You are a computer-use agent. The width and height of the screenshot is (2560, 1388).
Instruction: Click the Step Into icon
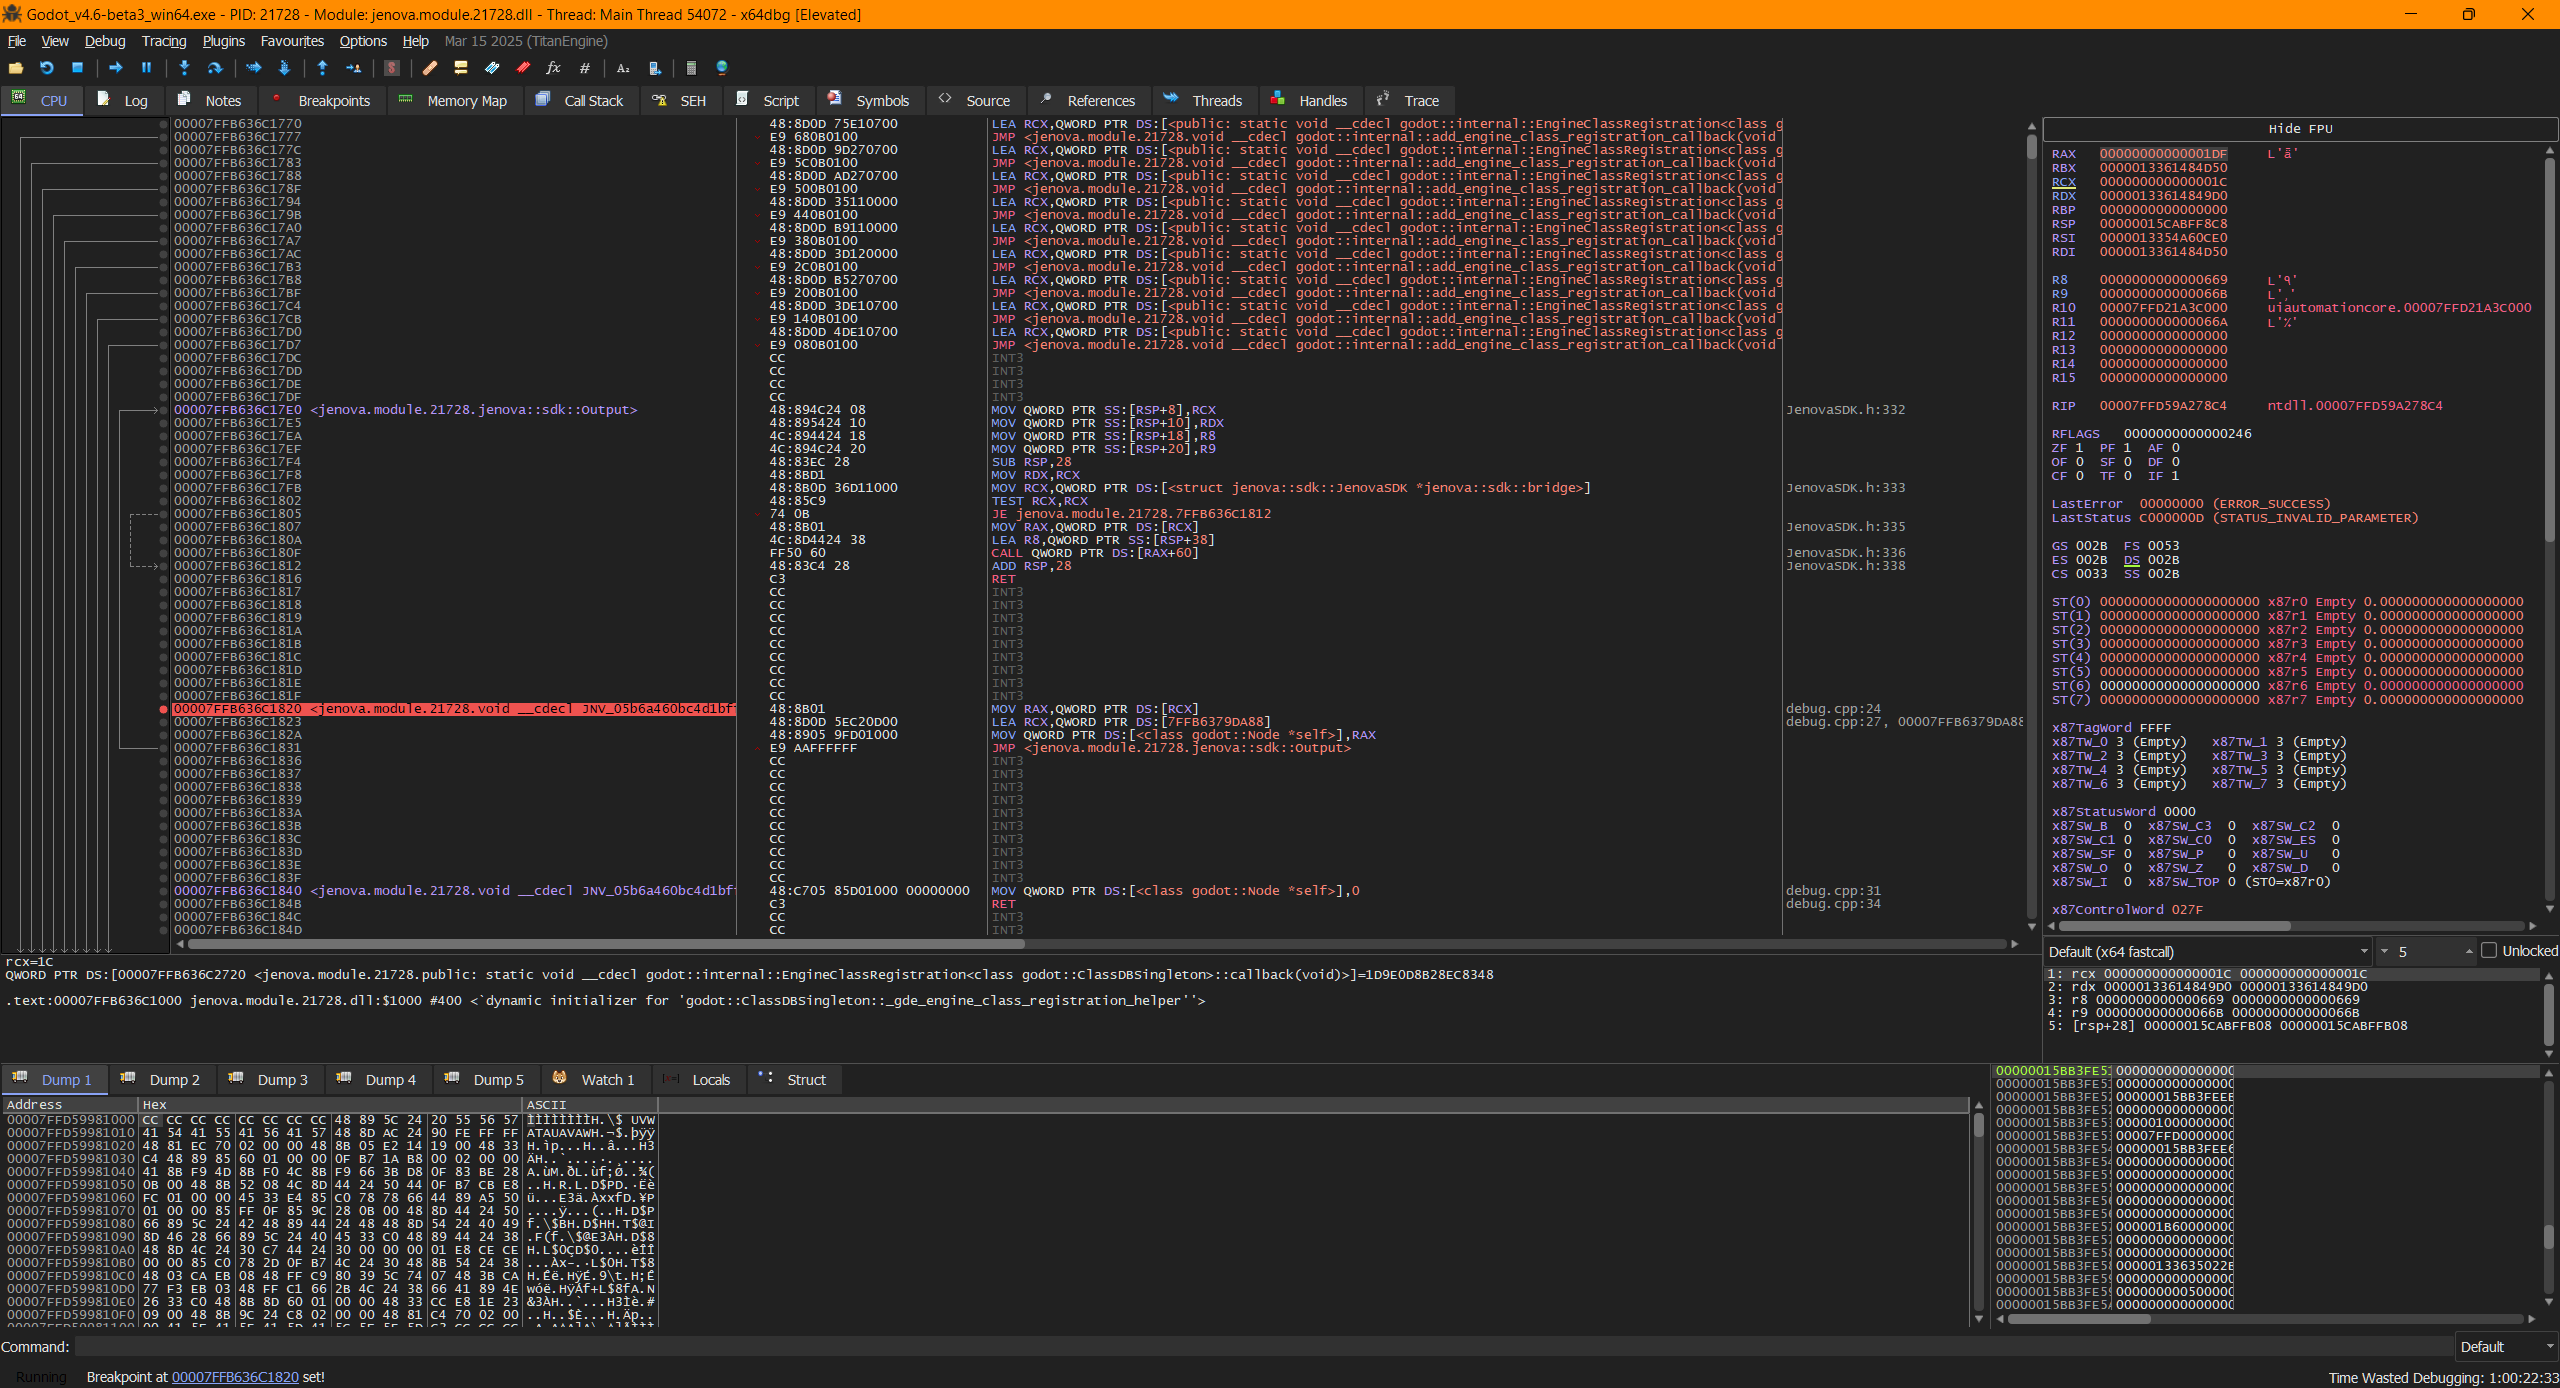[184, 68]
